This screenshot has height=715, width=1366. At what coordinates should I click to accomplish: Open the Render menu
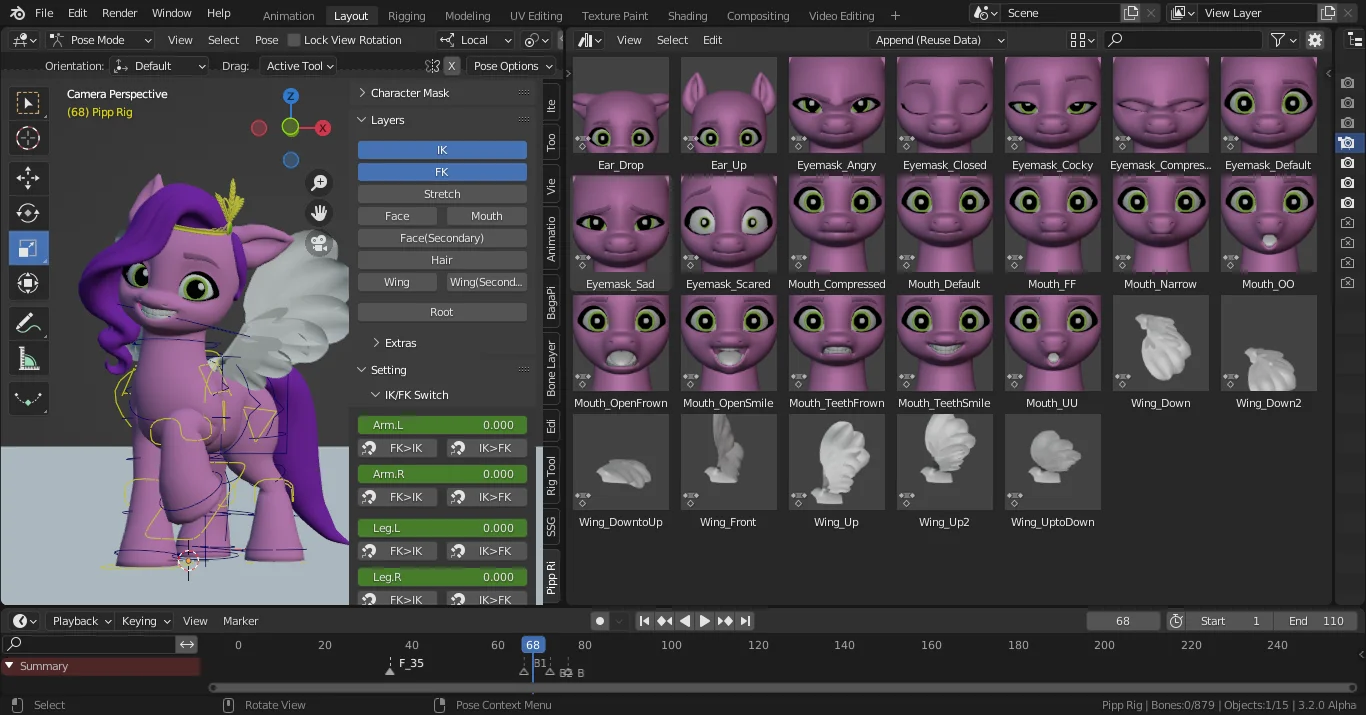coord(118,13)
